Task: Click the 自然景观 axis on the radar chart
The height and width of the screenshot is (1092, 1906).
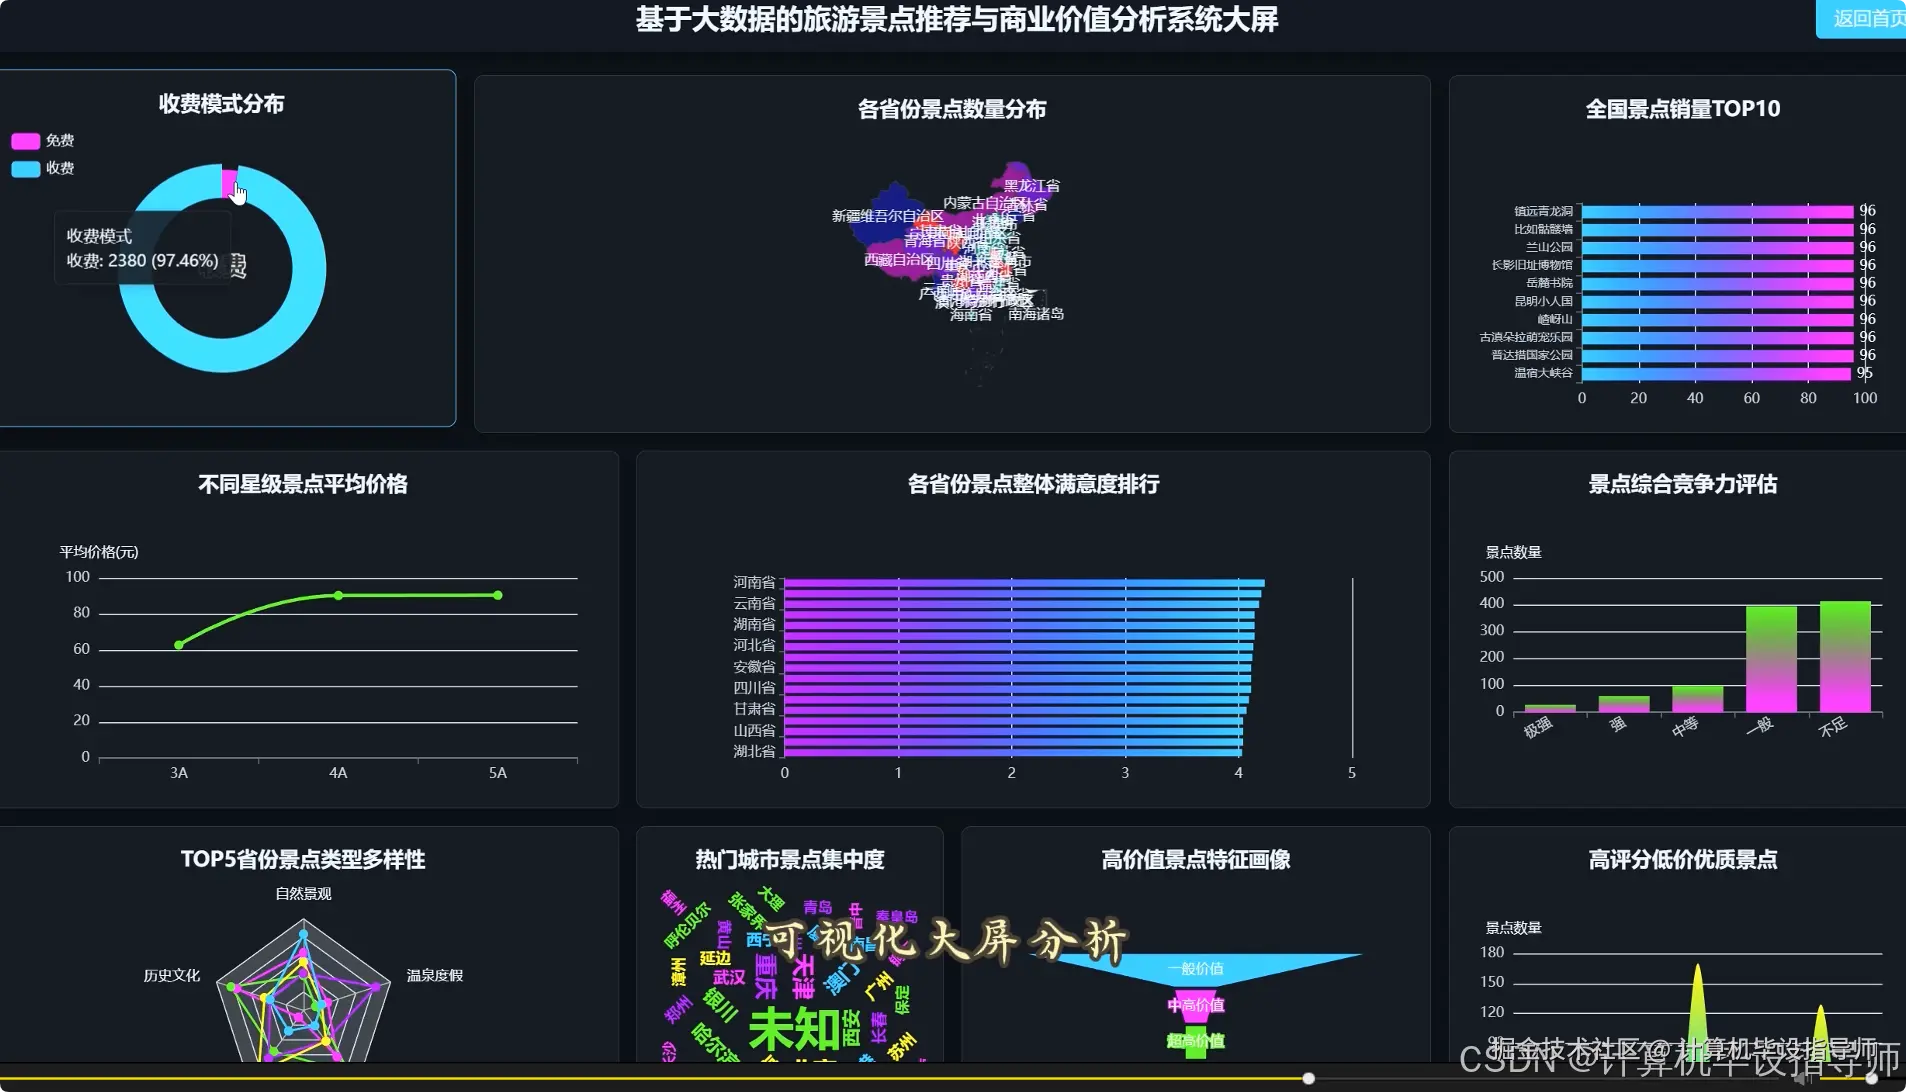Action: click(301, 893)
